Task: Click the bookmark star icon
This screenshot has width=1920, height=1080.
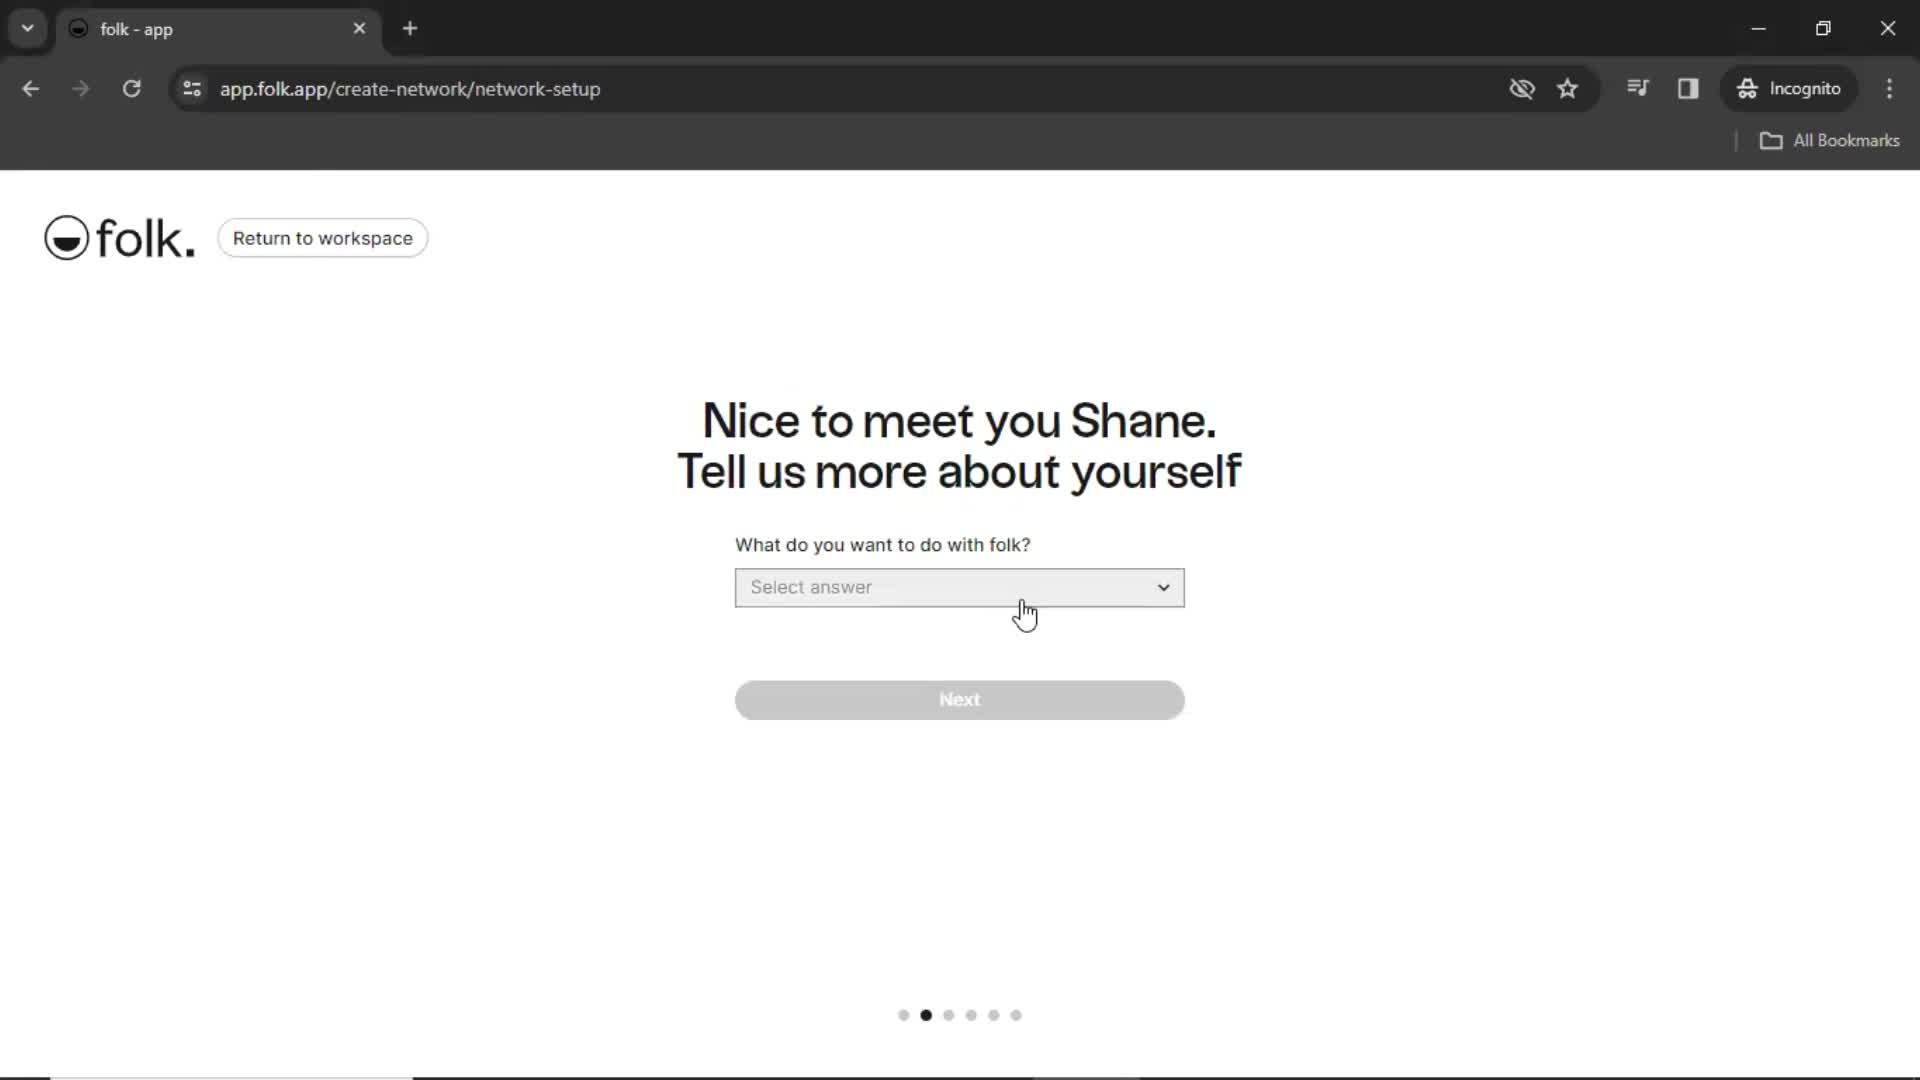Action: (x=1567, y=88)
